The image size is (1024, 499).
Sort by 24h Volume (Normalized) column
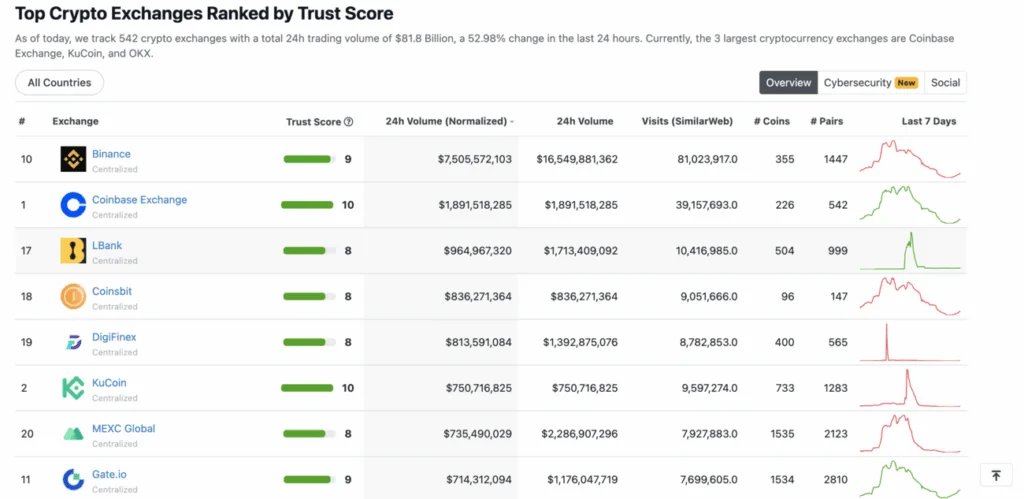(x=446, y=122)
